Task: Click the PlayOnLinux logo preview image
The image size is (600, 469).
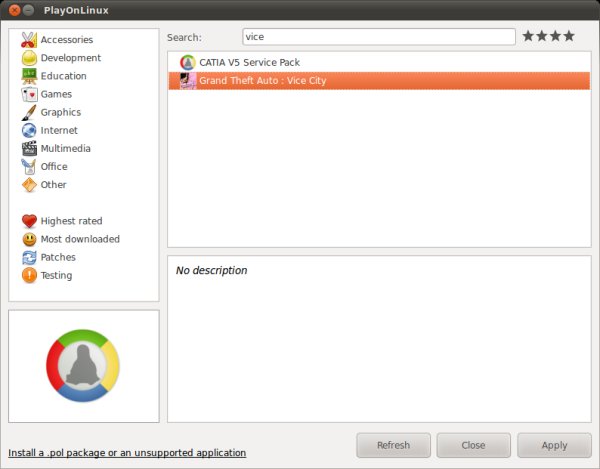Action: pyautogui.click(x=83, y=366)
